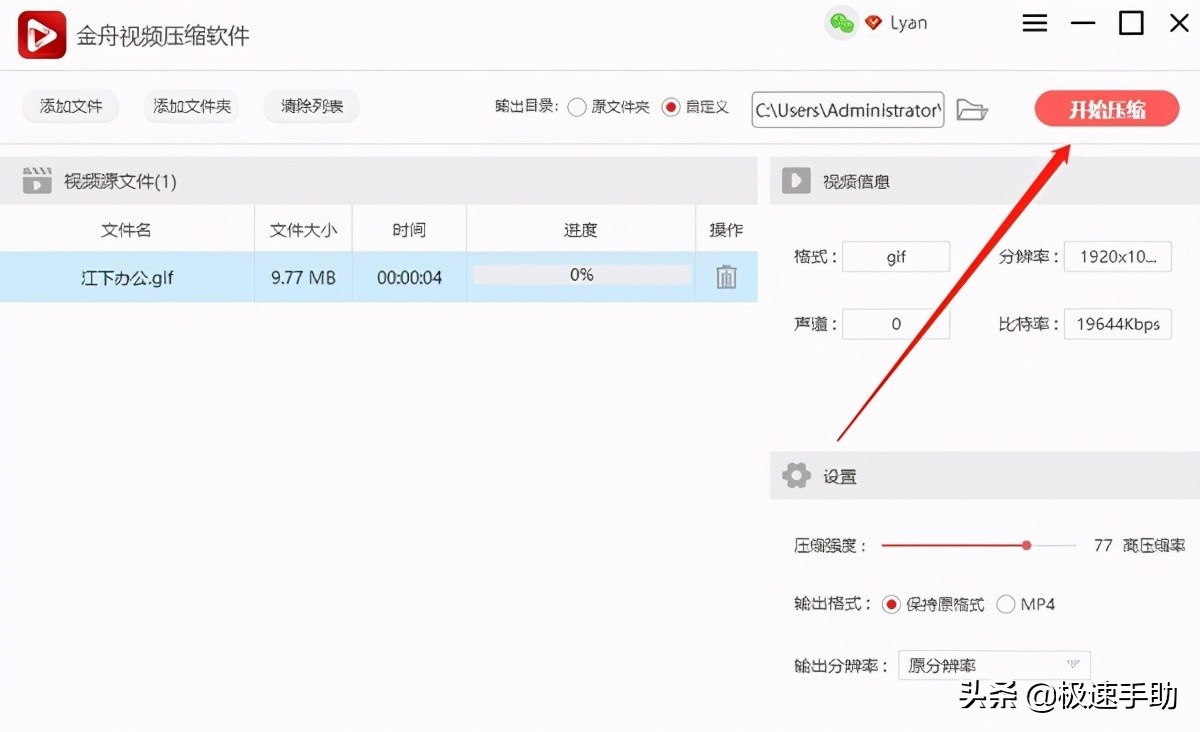Viewport: 1200px width, 732px height.
Task: Open the 原分辨率 output resolution dropdown
Action: (x=993, y=664)
